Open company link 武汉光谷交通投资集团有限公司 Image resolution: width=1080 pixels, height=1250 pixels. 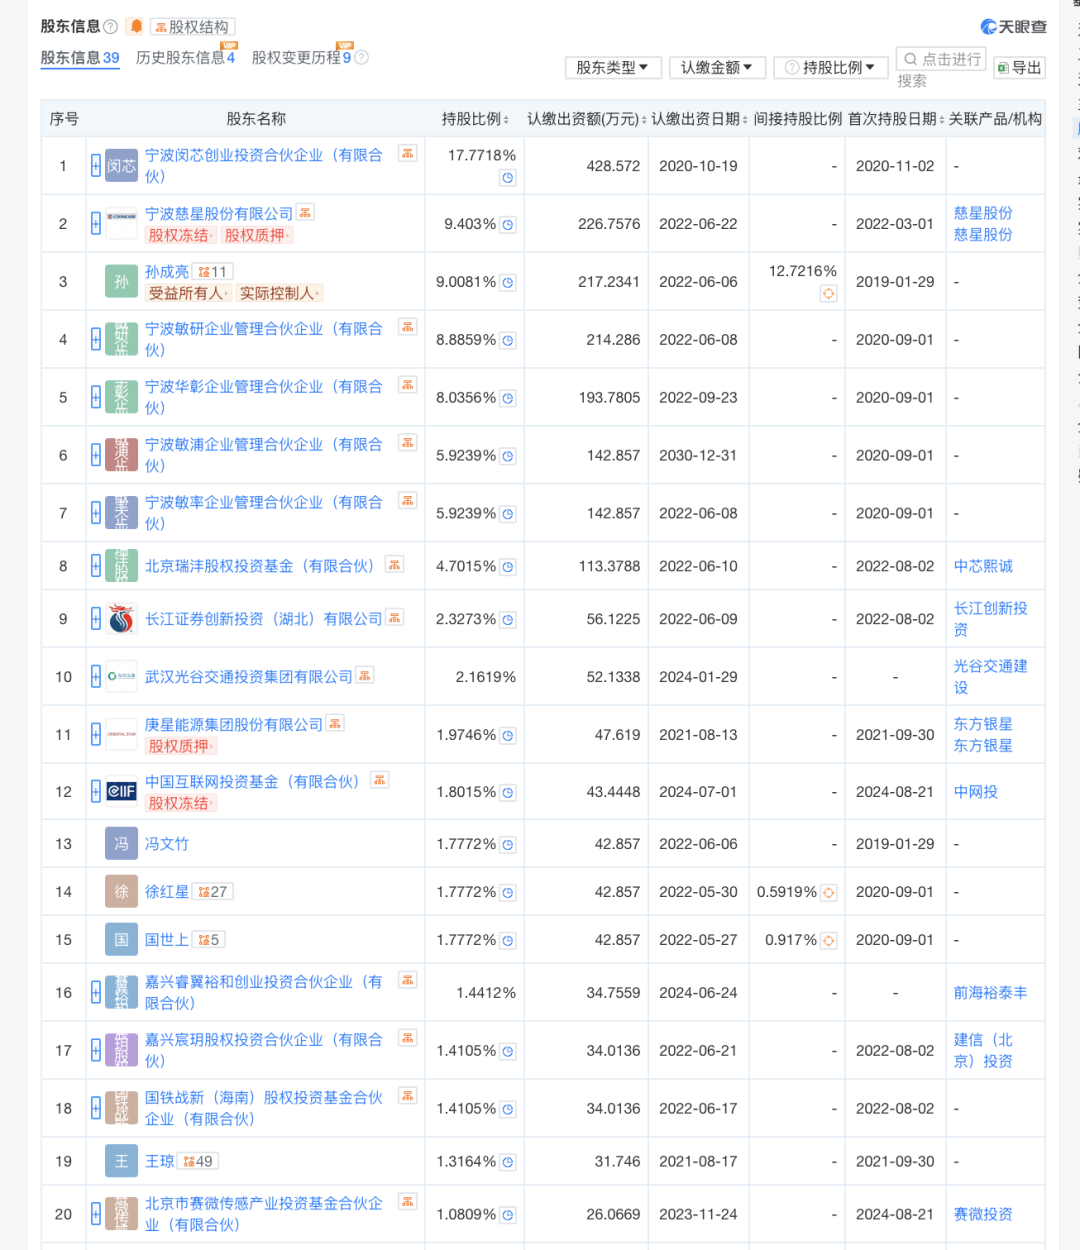[x=249, y=677]
